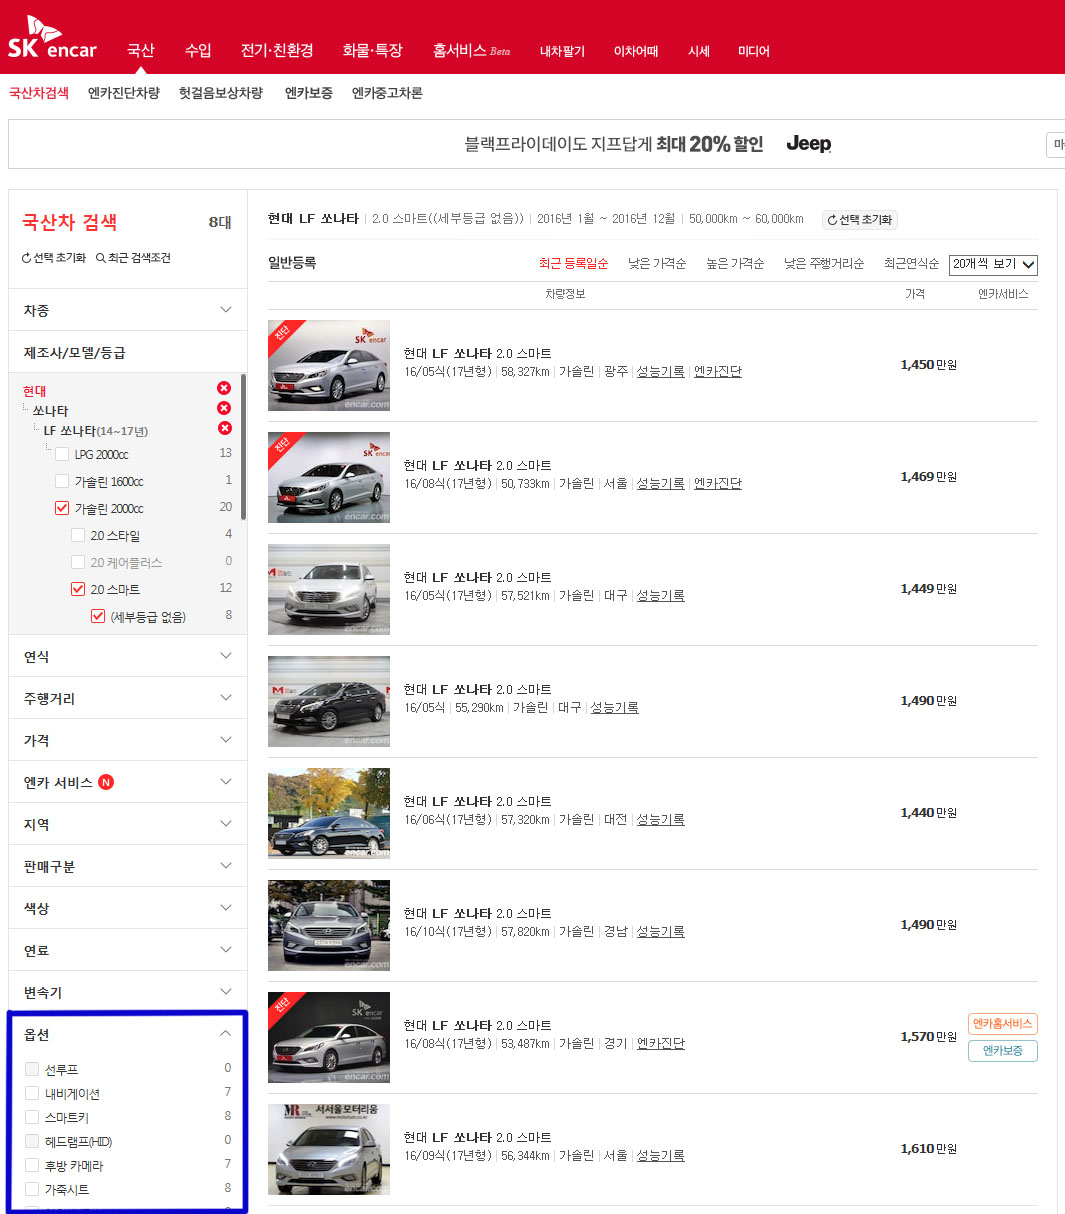Sort by 높은 가격순

pos(735,263)
